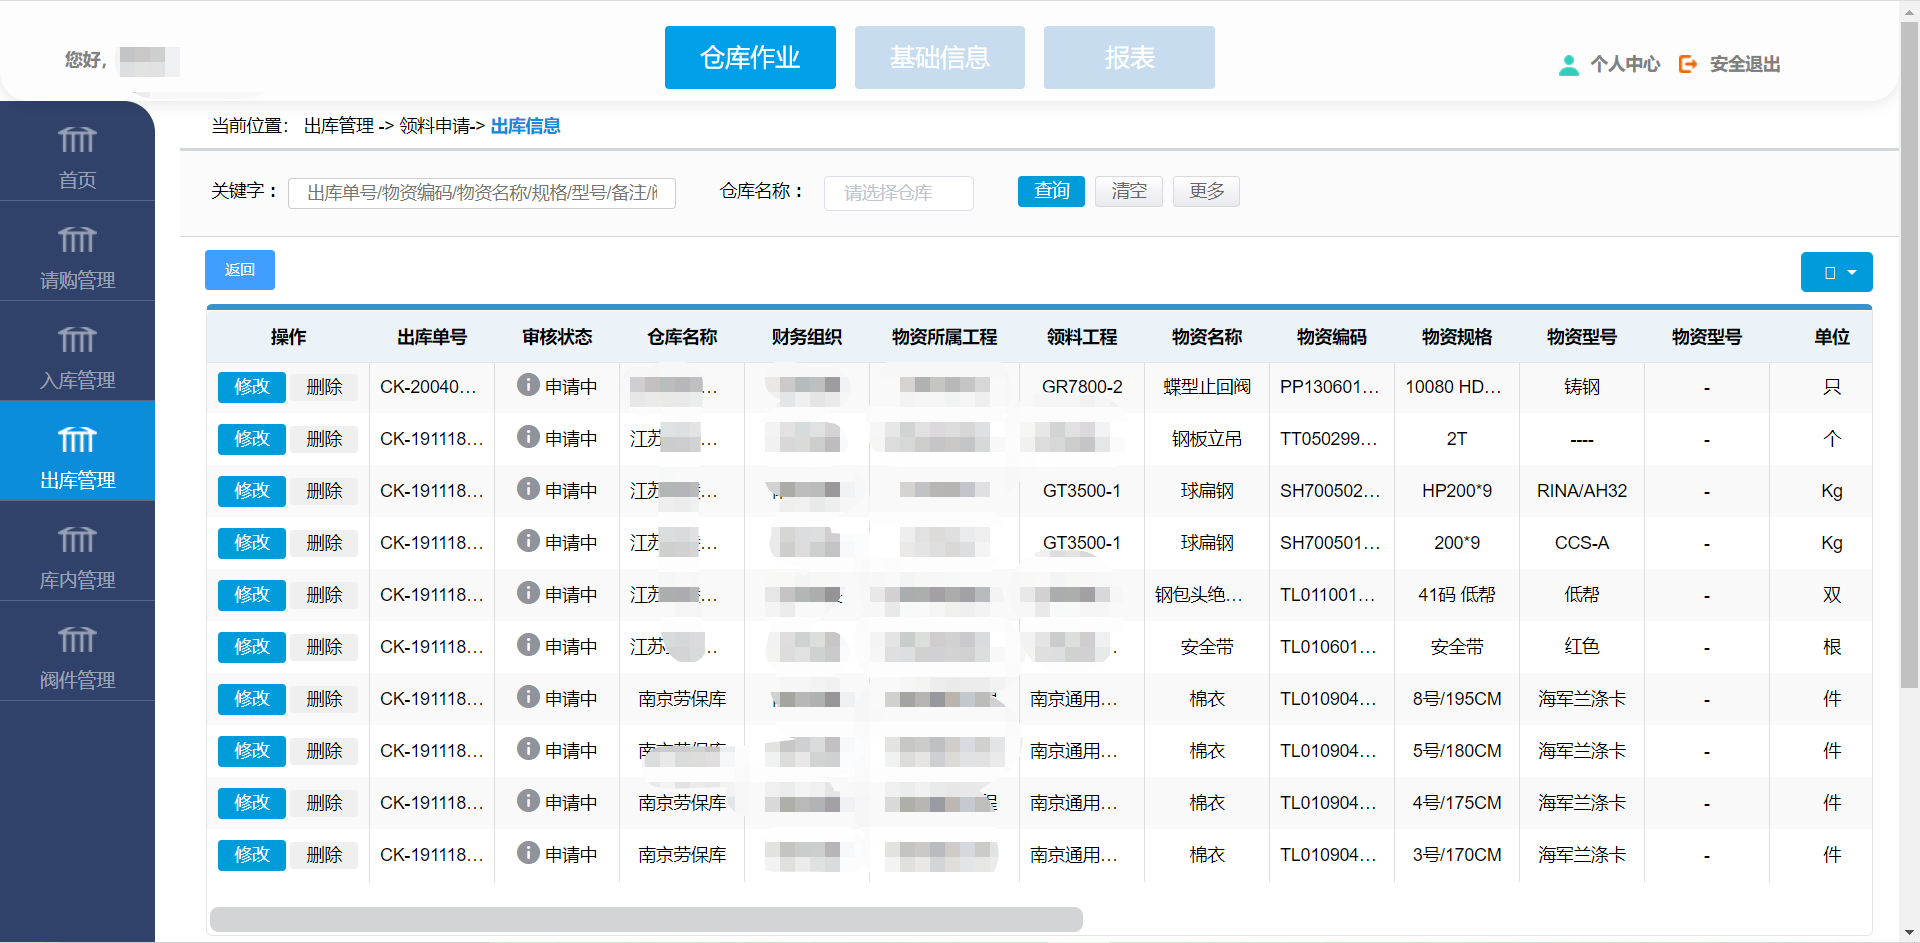1920x943 pixels.
Task: Open the column settings dropdown above table
Action: click(1836, 272)
